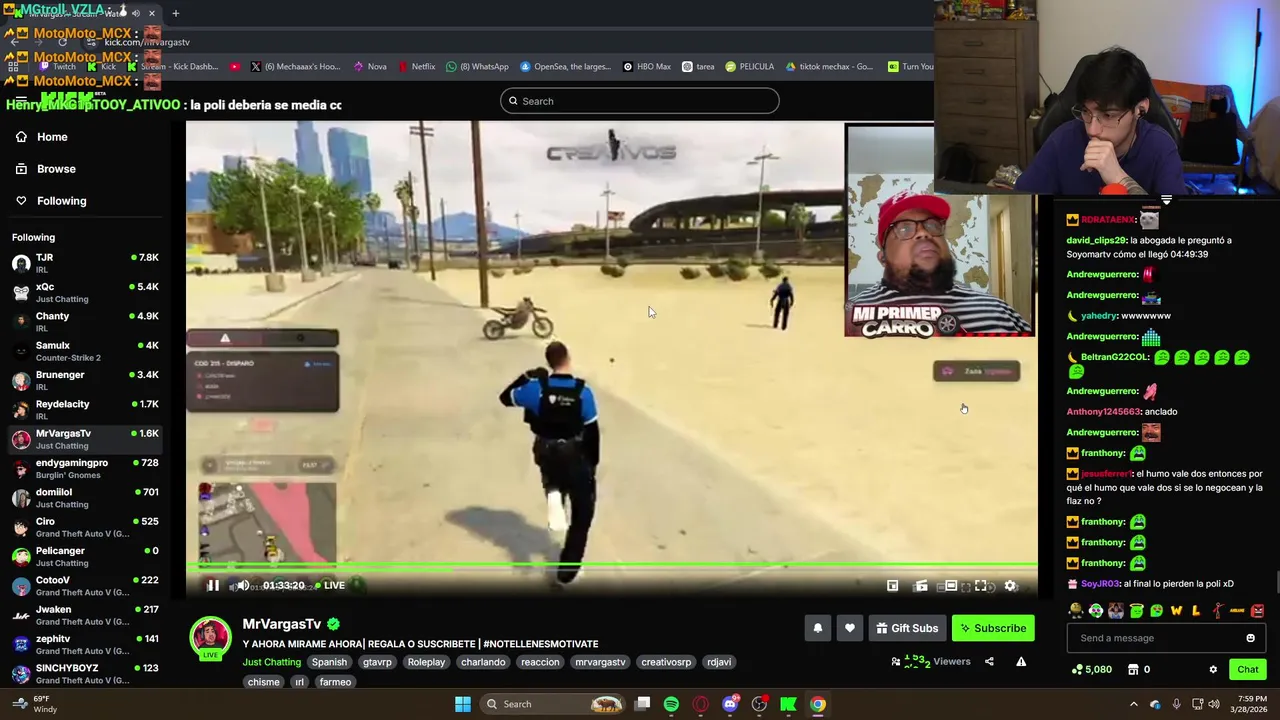Open Nova bookmark in bookmarks bar
The image size is (1280, 720).
[x=370, y=67]
